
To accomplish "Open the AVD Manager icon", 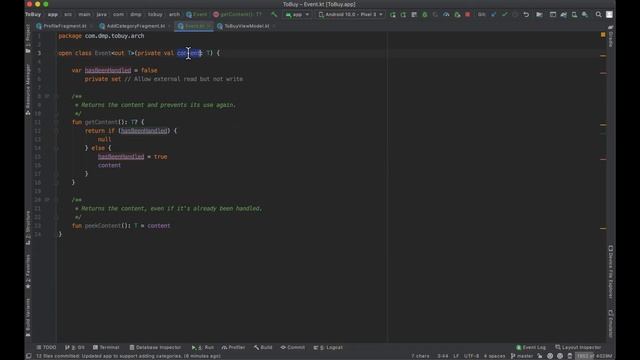I will (x=574, y=15).
